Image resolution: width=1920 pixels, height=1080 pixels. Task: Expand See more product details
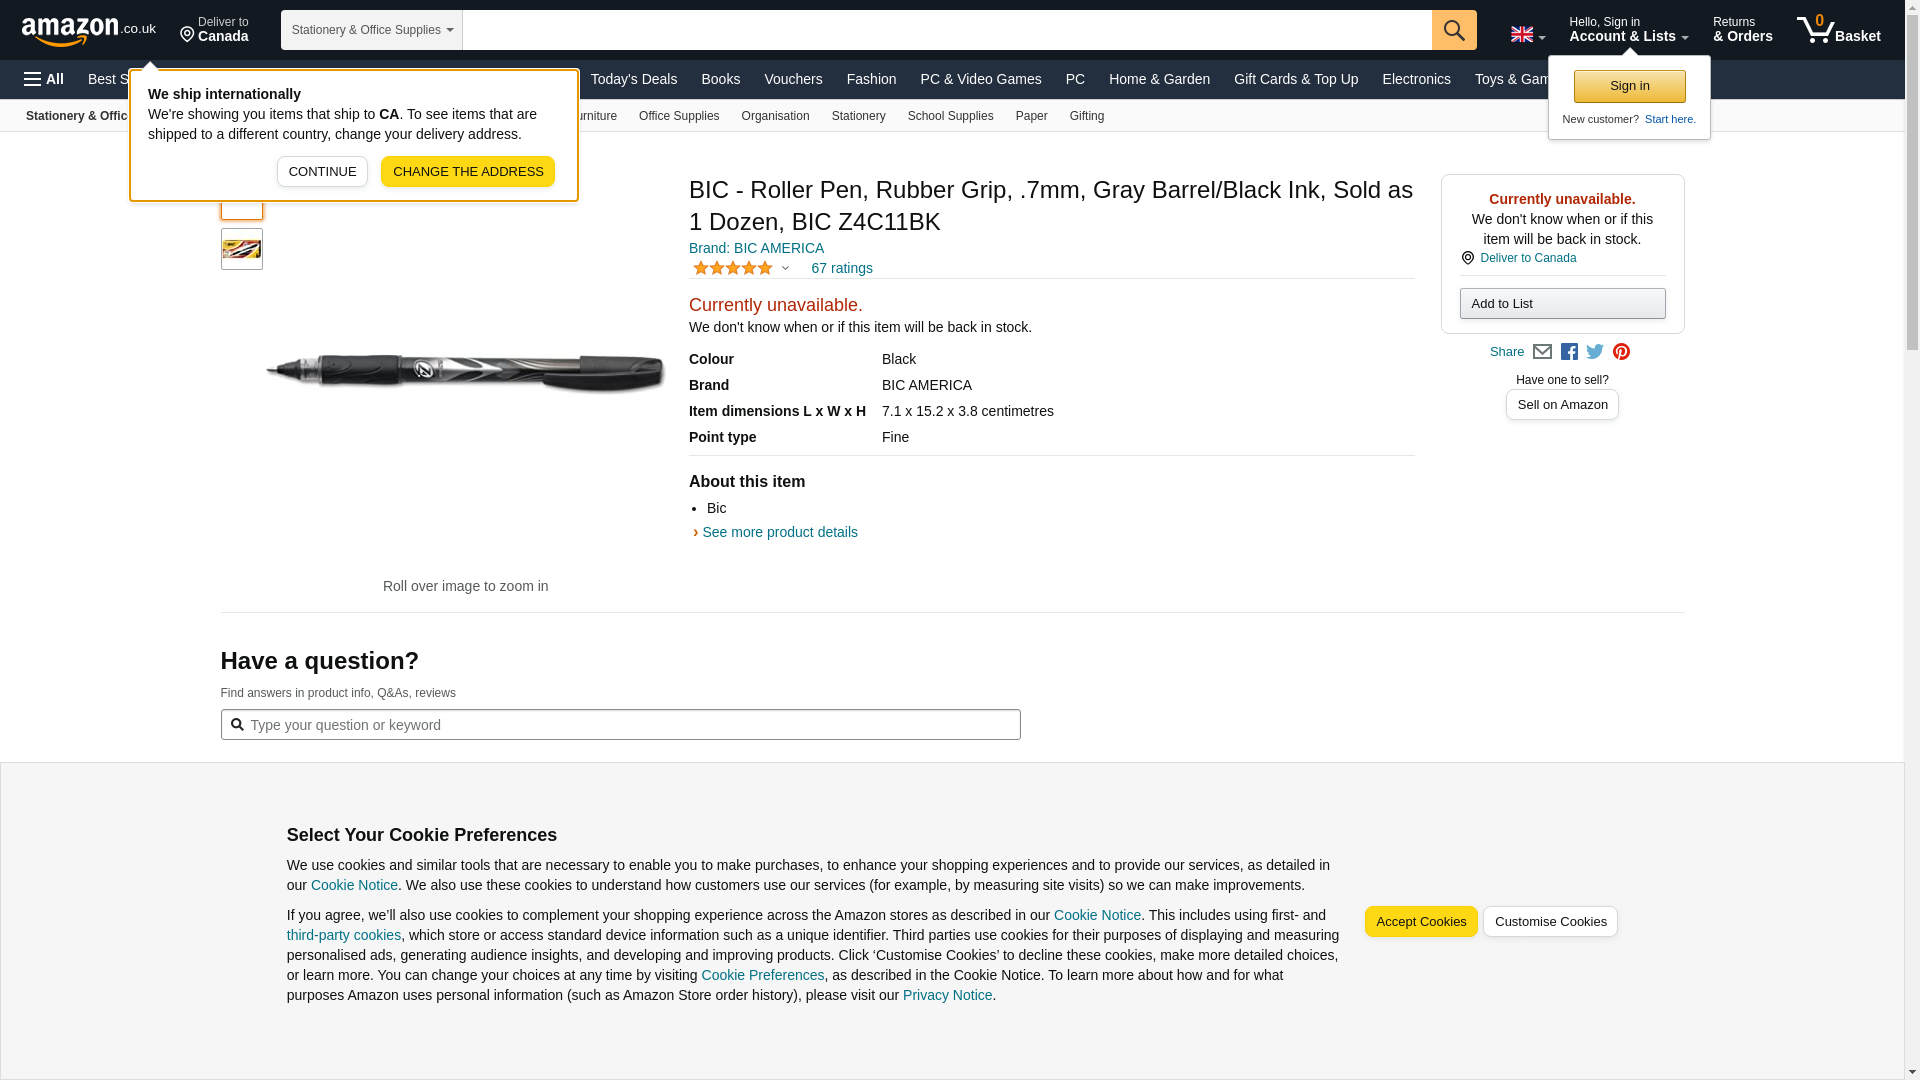tap(779, 532)
